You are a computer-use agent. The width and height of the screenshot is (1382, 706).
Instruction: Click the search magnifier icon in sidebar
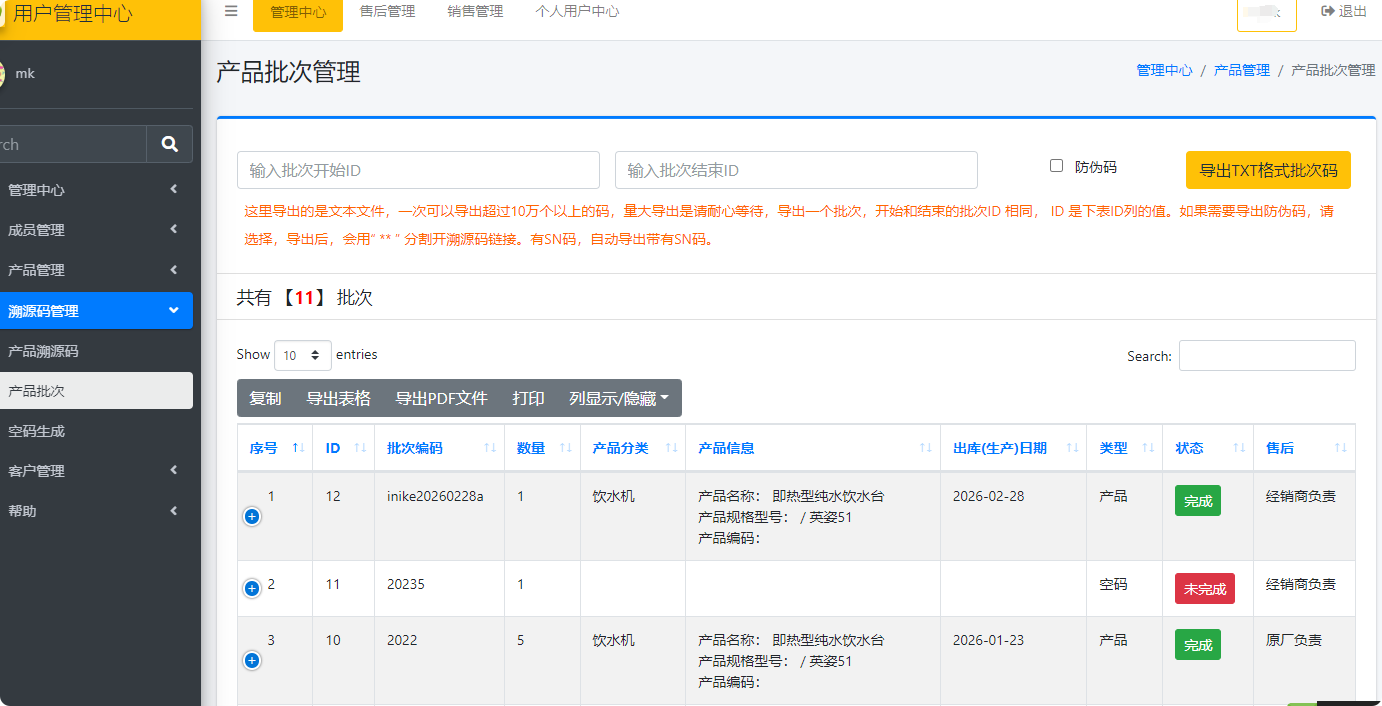170,144
